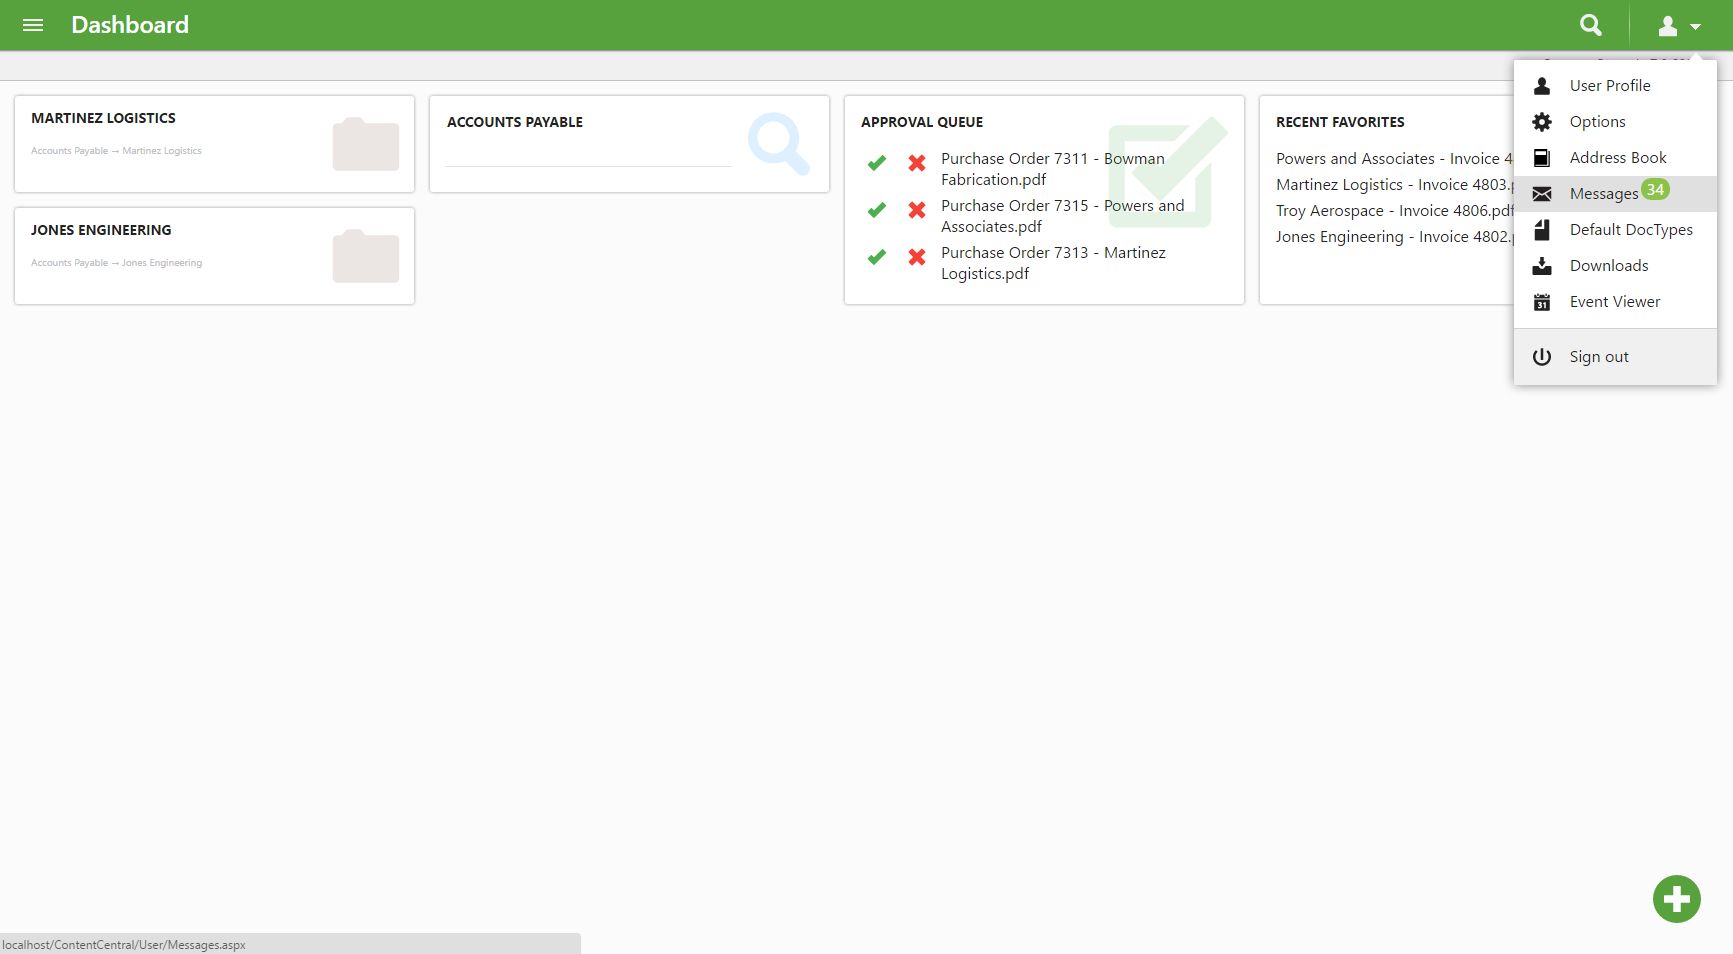Open User Profile from the menu
This screenshot has height=954, width=1733.
pos(1615,86)
